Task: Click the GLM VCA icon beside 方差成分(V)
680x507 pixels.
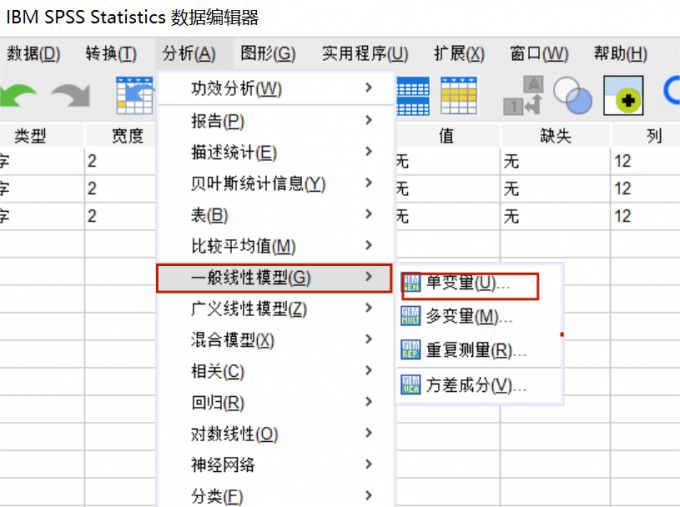Action: tap(410, 385)
